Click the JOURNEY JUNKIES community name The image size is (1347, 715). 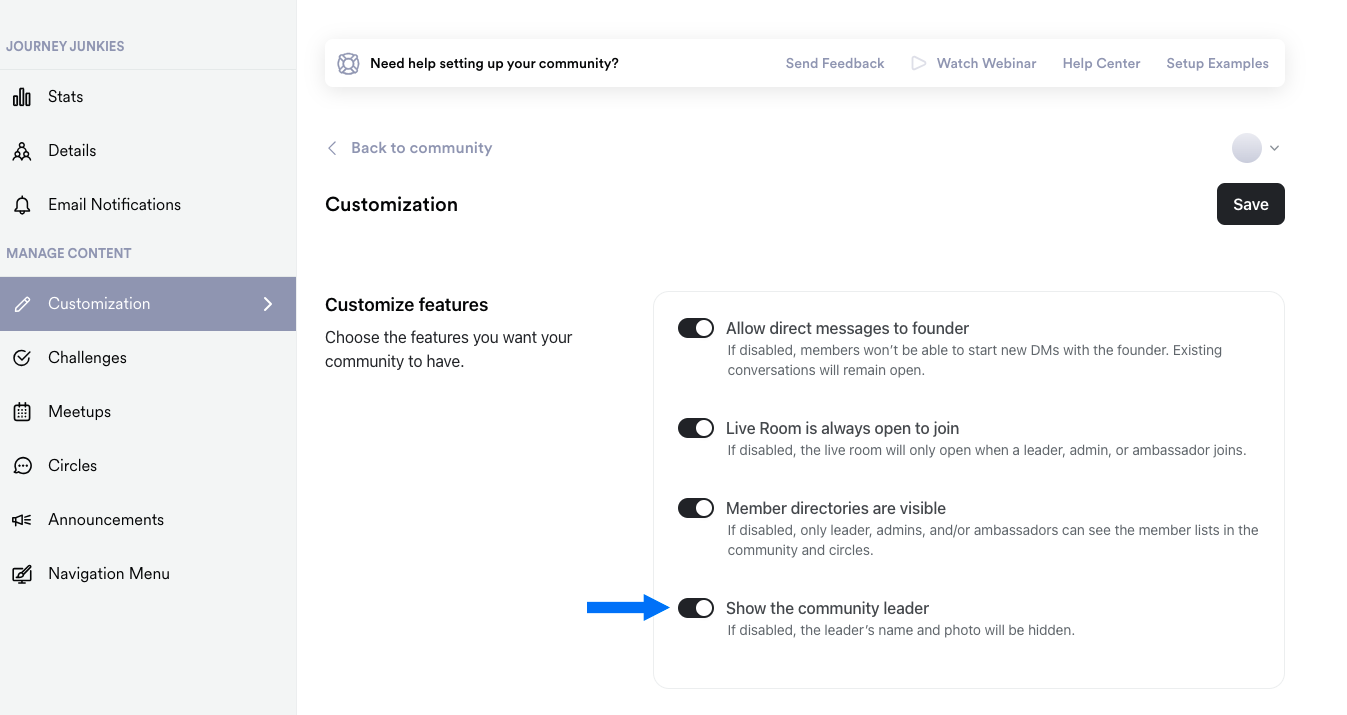(x=65, y=46)
